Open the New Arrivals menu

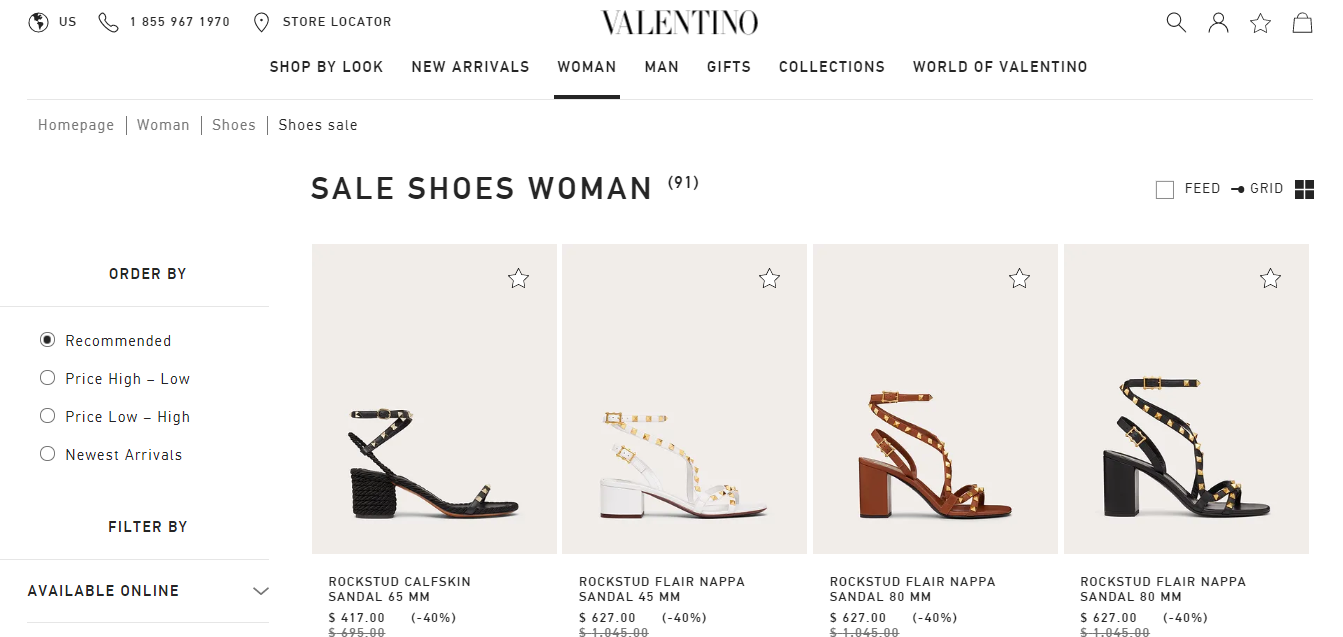point(470,67)
